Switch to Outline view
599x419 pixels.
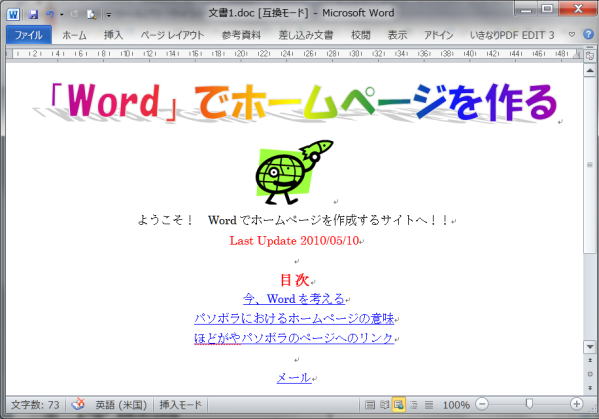414,405
